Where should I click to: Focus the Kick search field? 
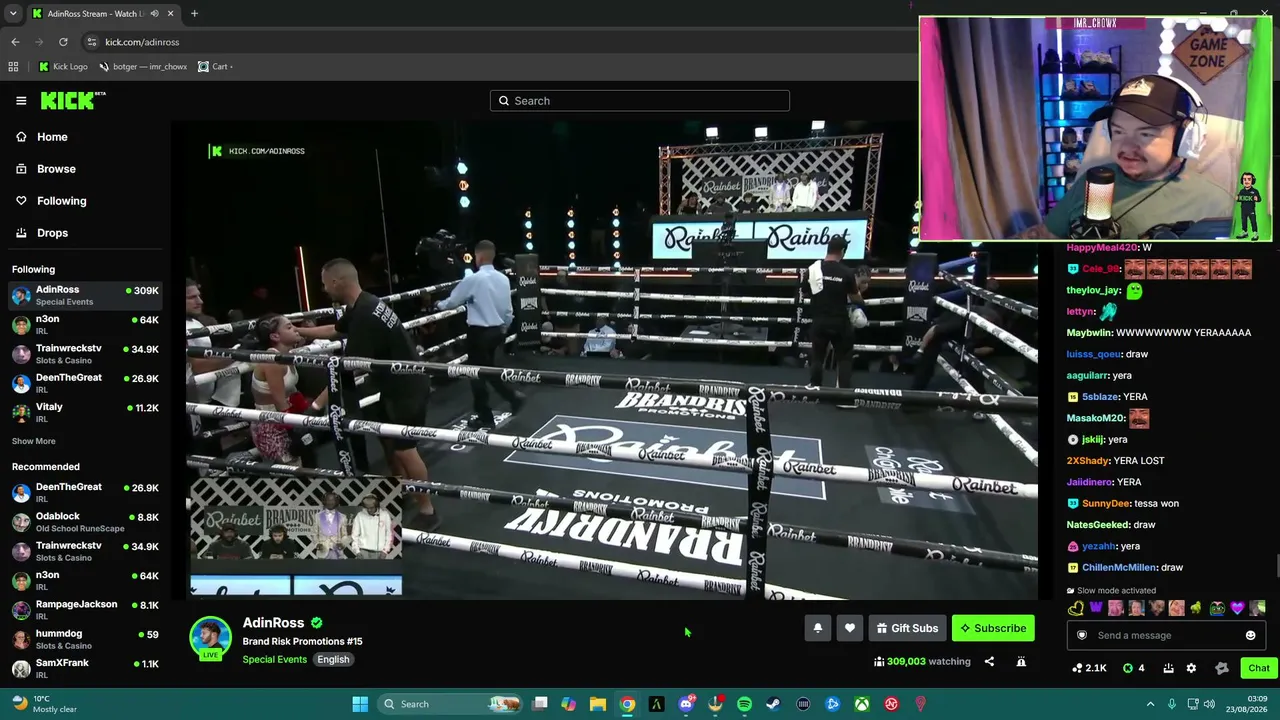(640, 101)
